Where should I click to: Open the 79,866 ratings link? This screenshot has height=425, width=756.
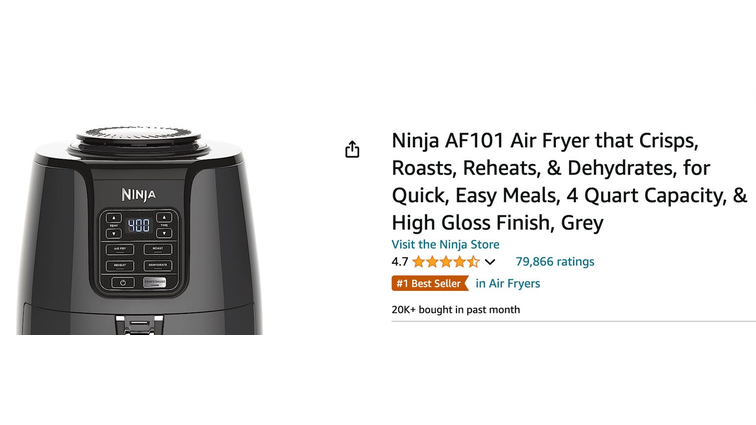point(555,261)
